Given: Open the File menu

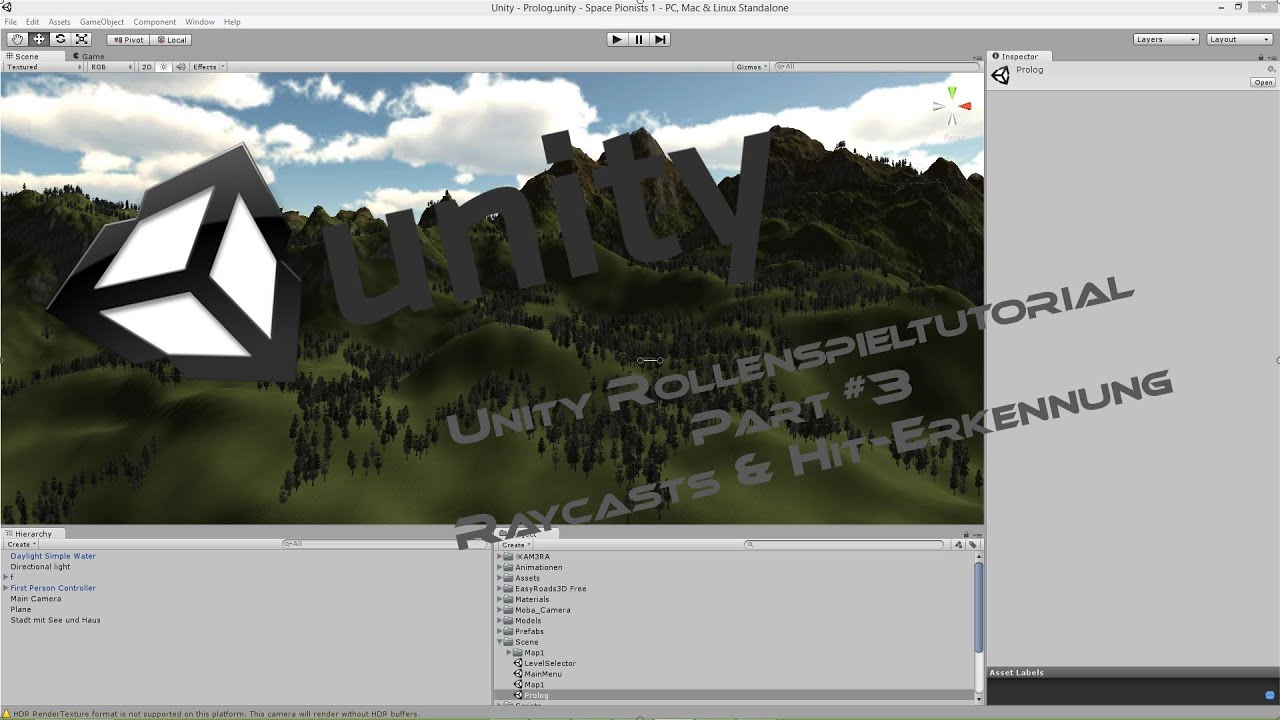Looking at the screenshot, I should tap(10, 22).
